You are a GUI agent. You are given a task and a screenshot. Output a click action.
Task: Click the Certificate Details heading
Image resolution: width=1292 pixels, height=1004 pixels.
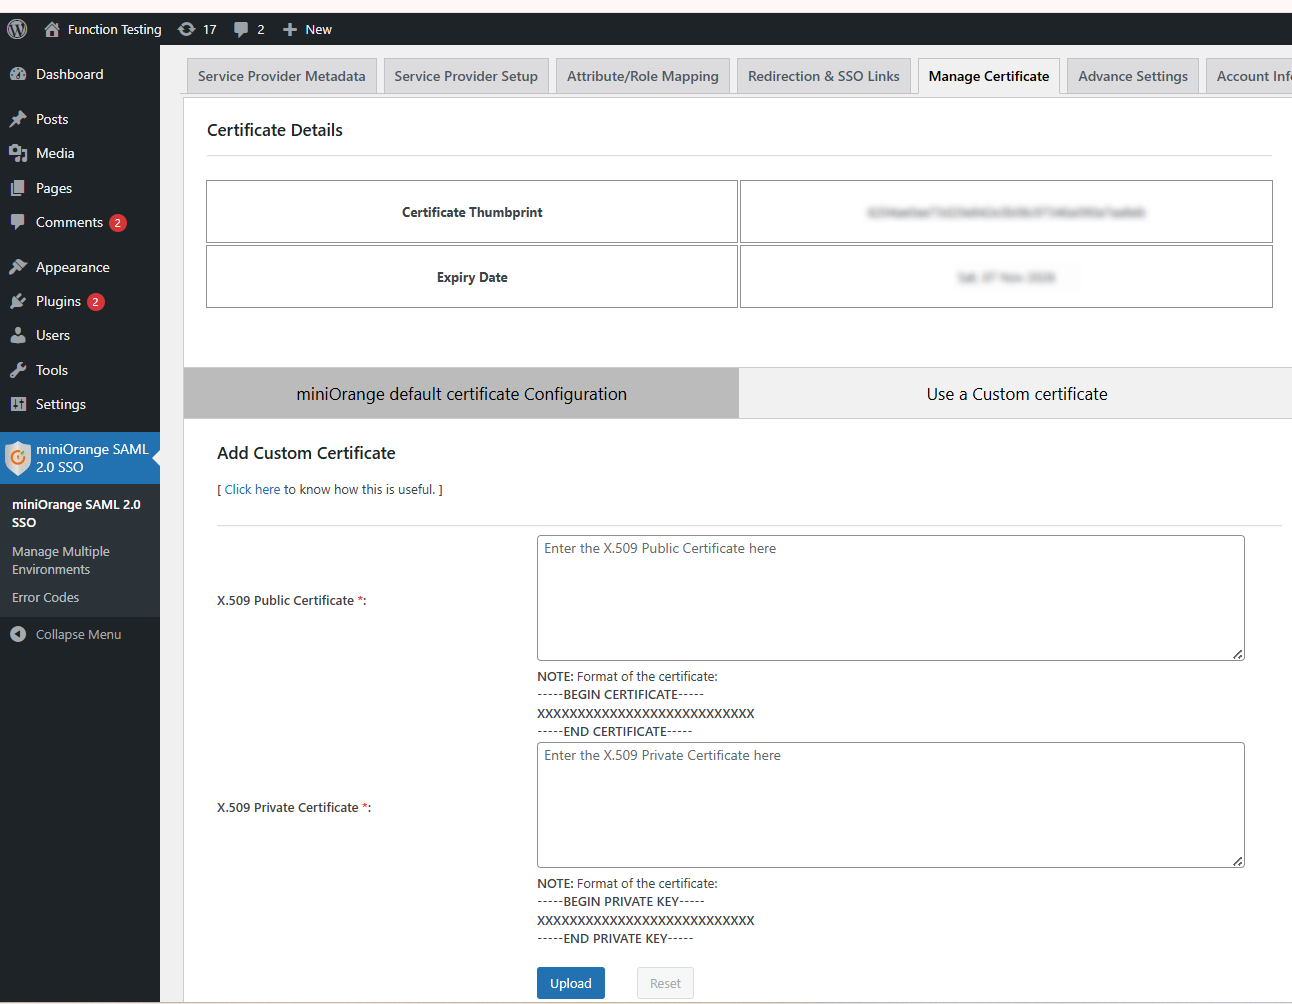(275, 130)
